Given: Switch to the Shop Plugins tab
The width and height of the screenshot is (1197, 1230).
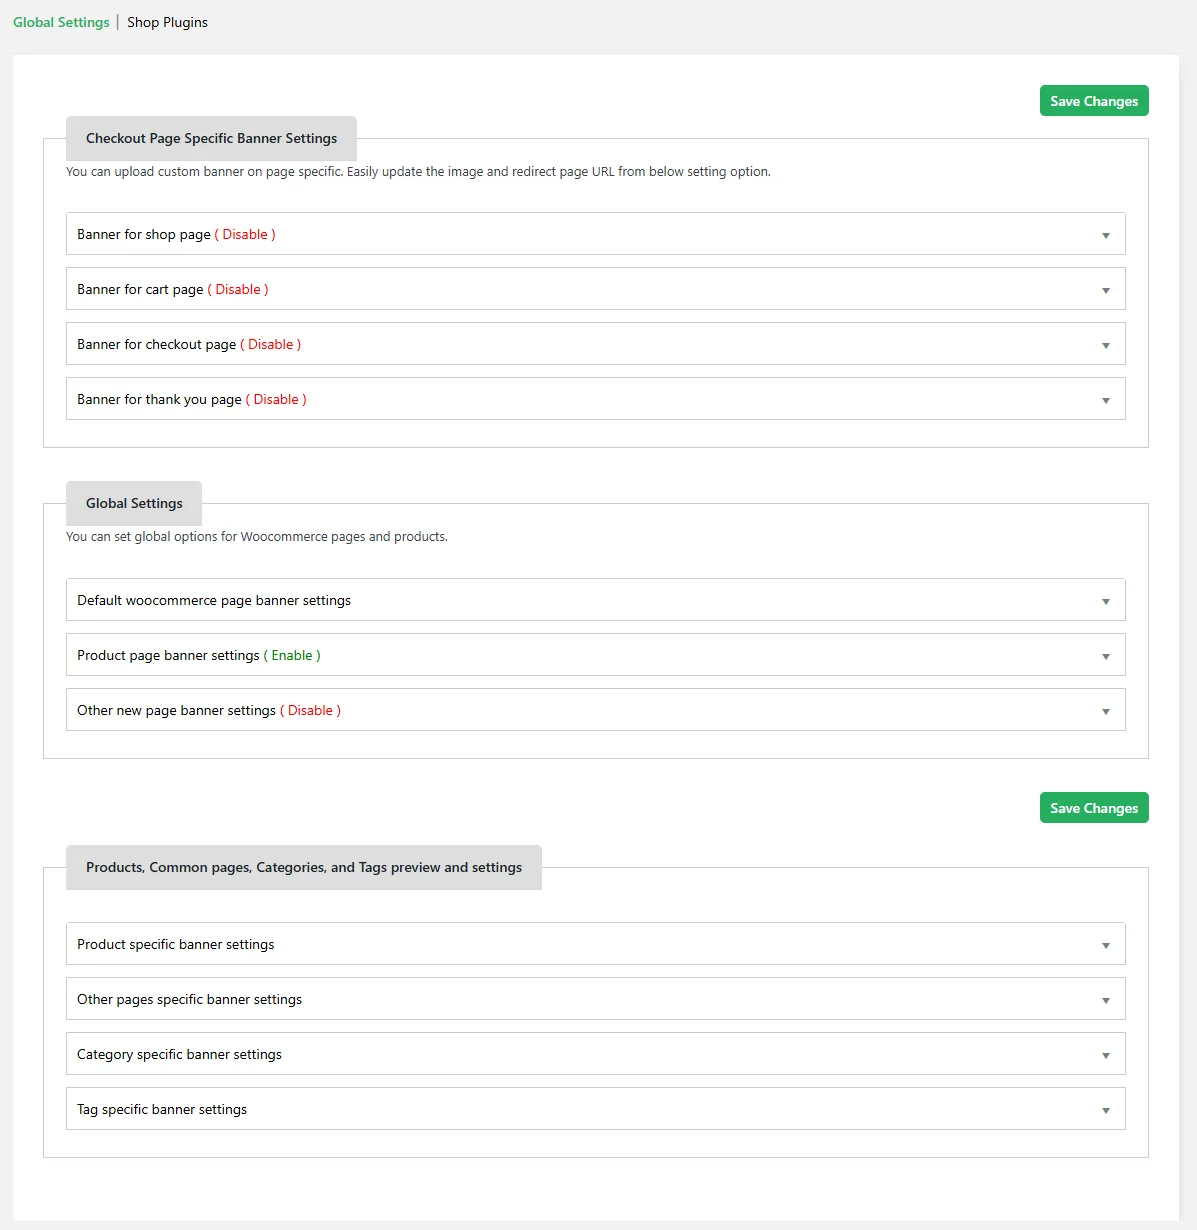Looking at the screenshot, I should 167,22.
